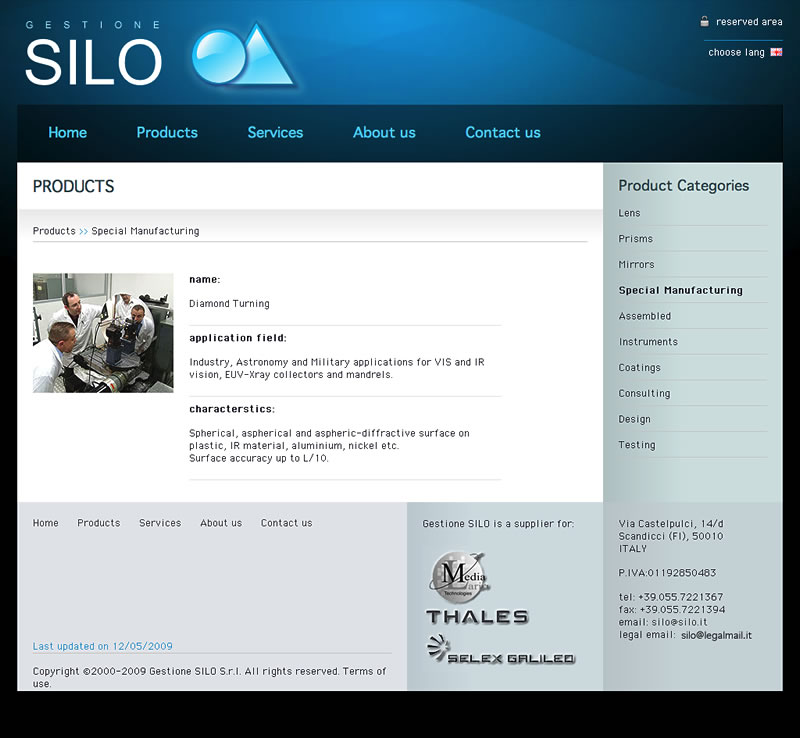Click the padlock icon beside reserved area

pos(705,21)
